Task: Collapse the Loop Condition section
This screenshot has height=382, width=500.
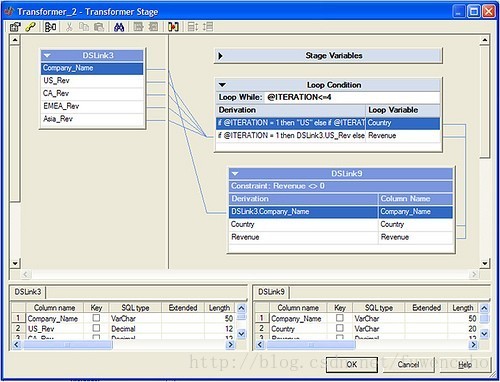Action: (222, 85)
